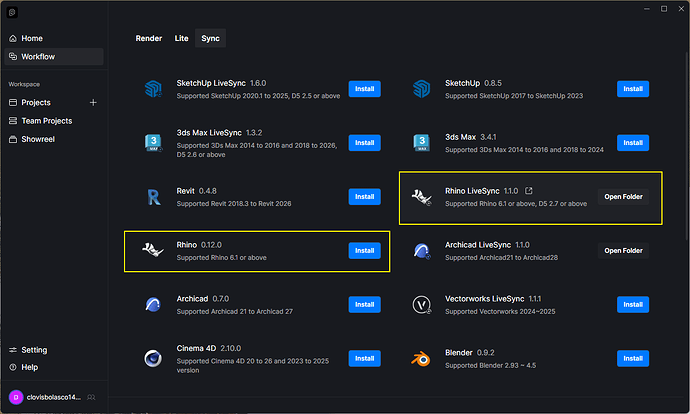This screenshot has height=414, width=690.
Task: Install the Revit 0.4.8 plugin
Action: (364, 197)
